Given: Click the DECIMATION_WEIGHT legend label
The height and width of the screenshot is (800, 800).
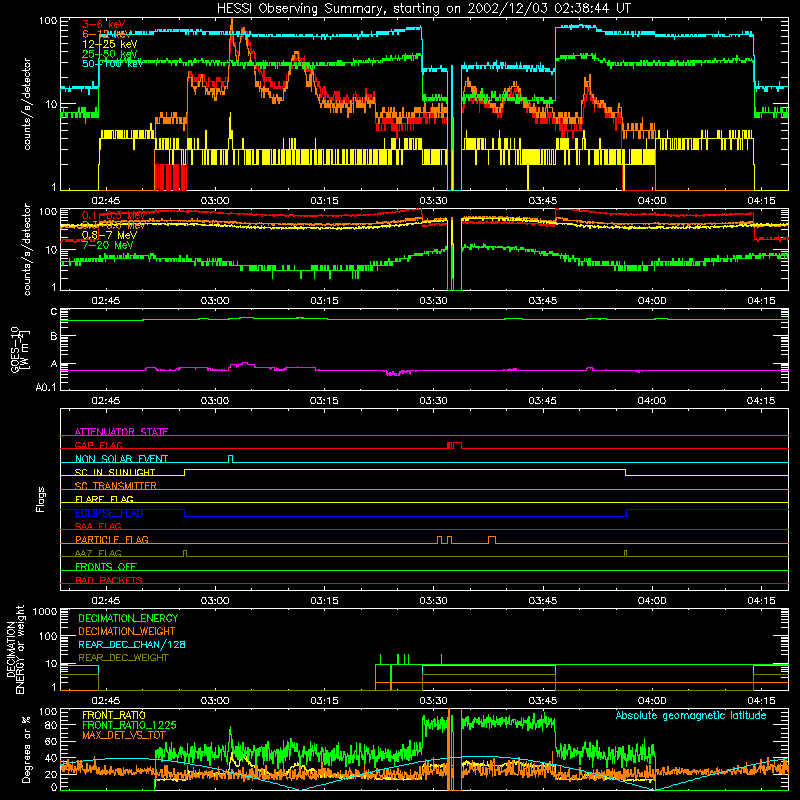Looking at the screenshot, I should click(x=127, y=632).
